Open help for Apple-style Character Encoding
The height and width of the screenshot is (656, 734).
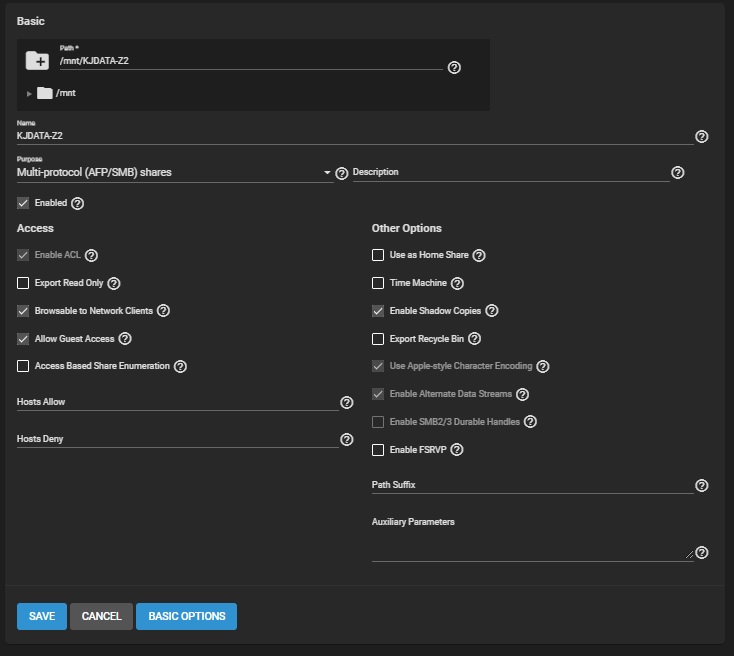click(543, 366)
